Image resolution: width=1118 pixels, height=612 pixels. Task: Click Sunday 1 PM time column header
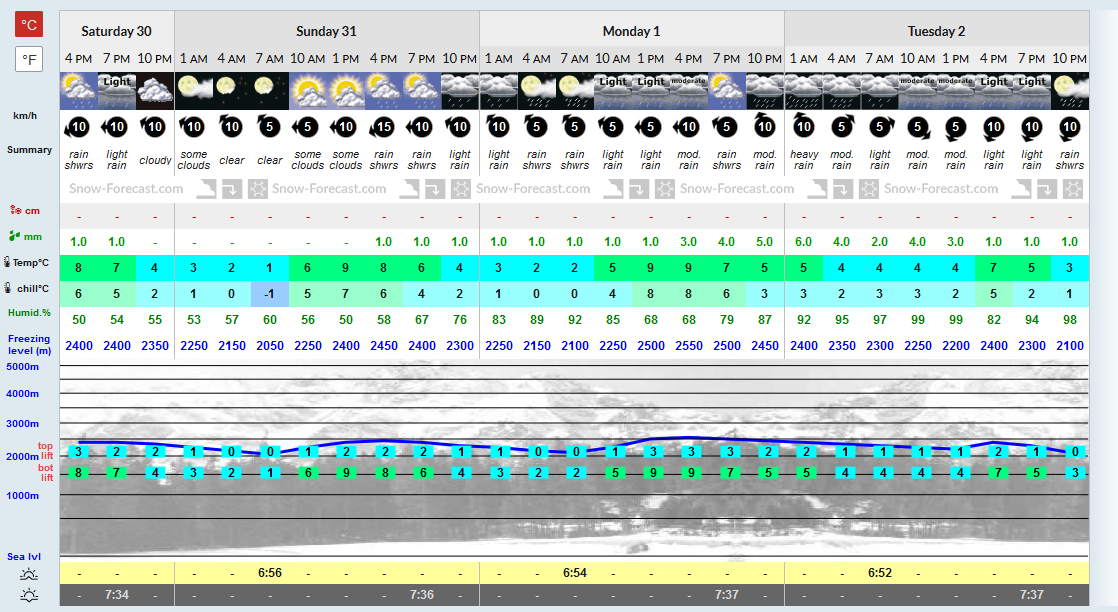click(x=345, y=58)
